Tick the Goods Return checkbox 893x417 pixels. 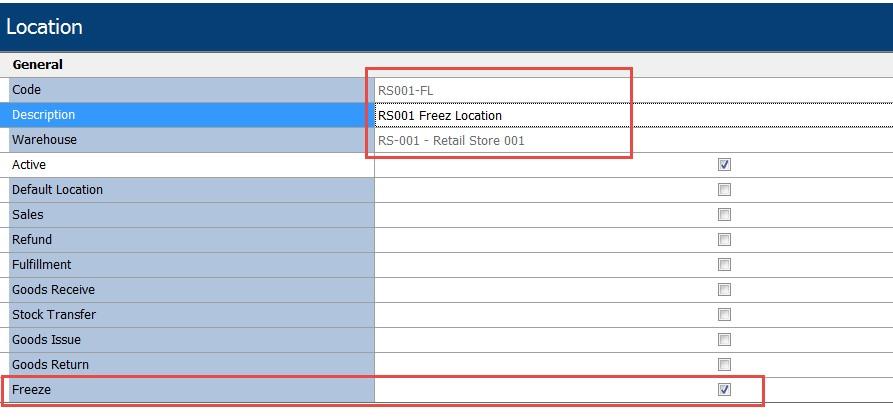tap(724, 365)
